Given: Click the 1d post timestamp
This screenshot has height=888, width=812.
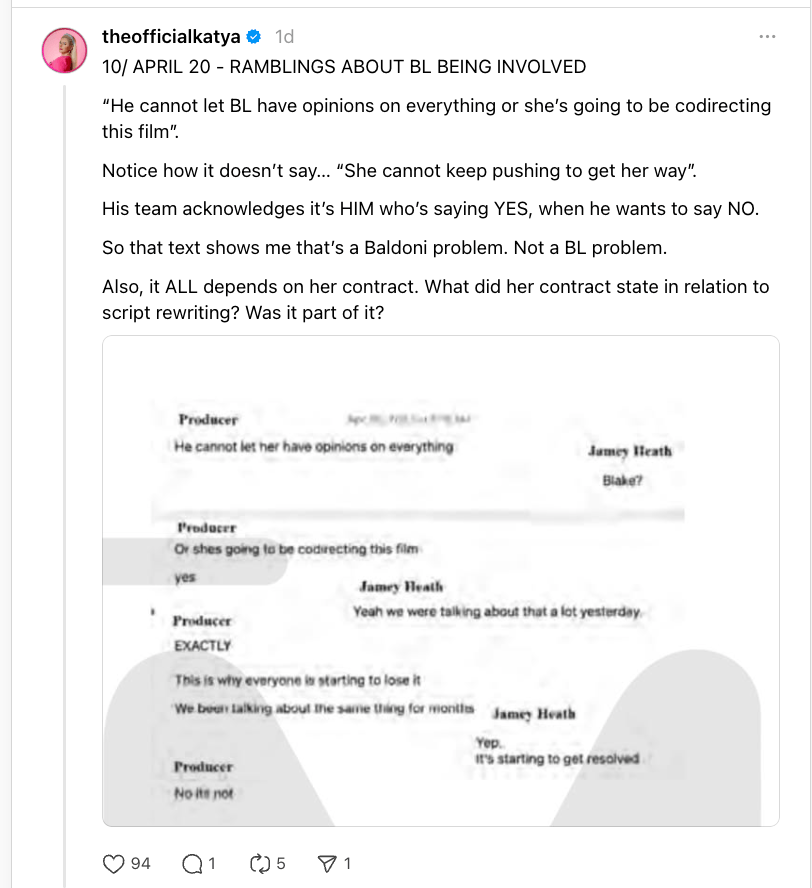Looking at the screenshot, I should click(x=285, y=37).
